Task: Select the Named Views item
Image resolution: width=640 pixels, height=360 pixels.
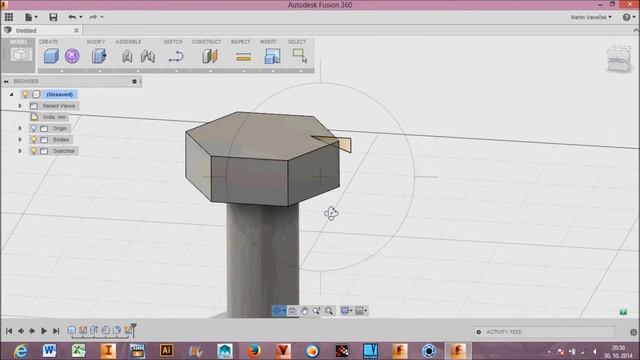Action: pyautogui.click(x=59, y=106)
